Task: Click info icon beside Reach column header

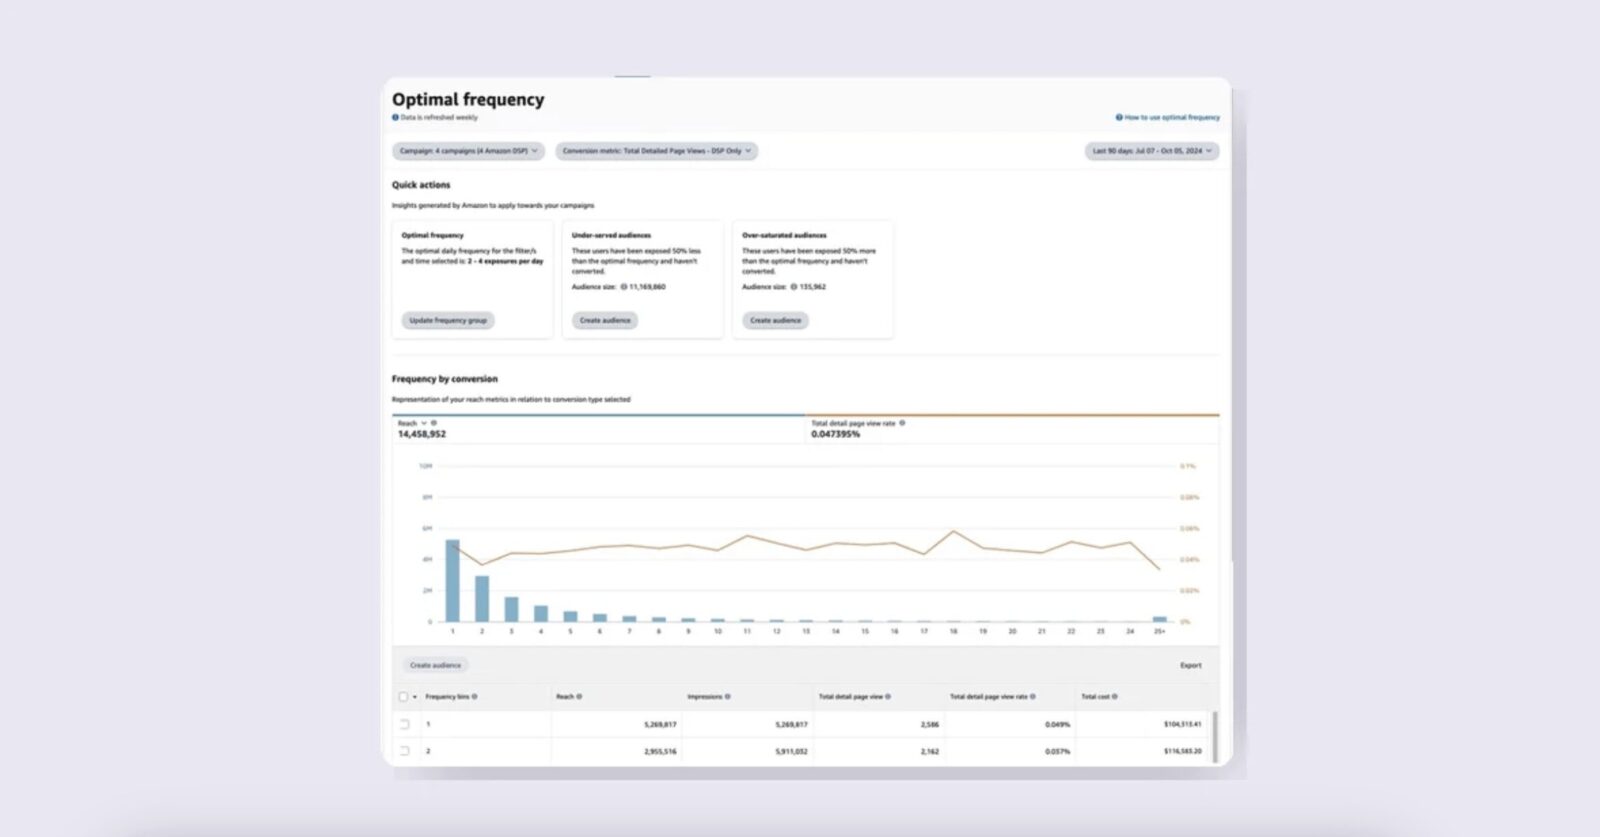Action: [x=579, y=697]
